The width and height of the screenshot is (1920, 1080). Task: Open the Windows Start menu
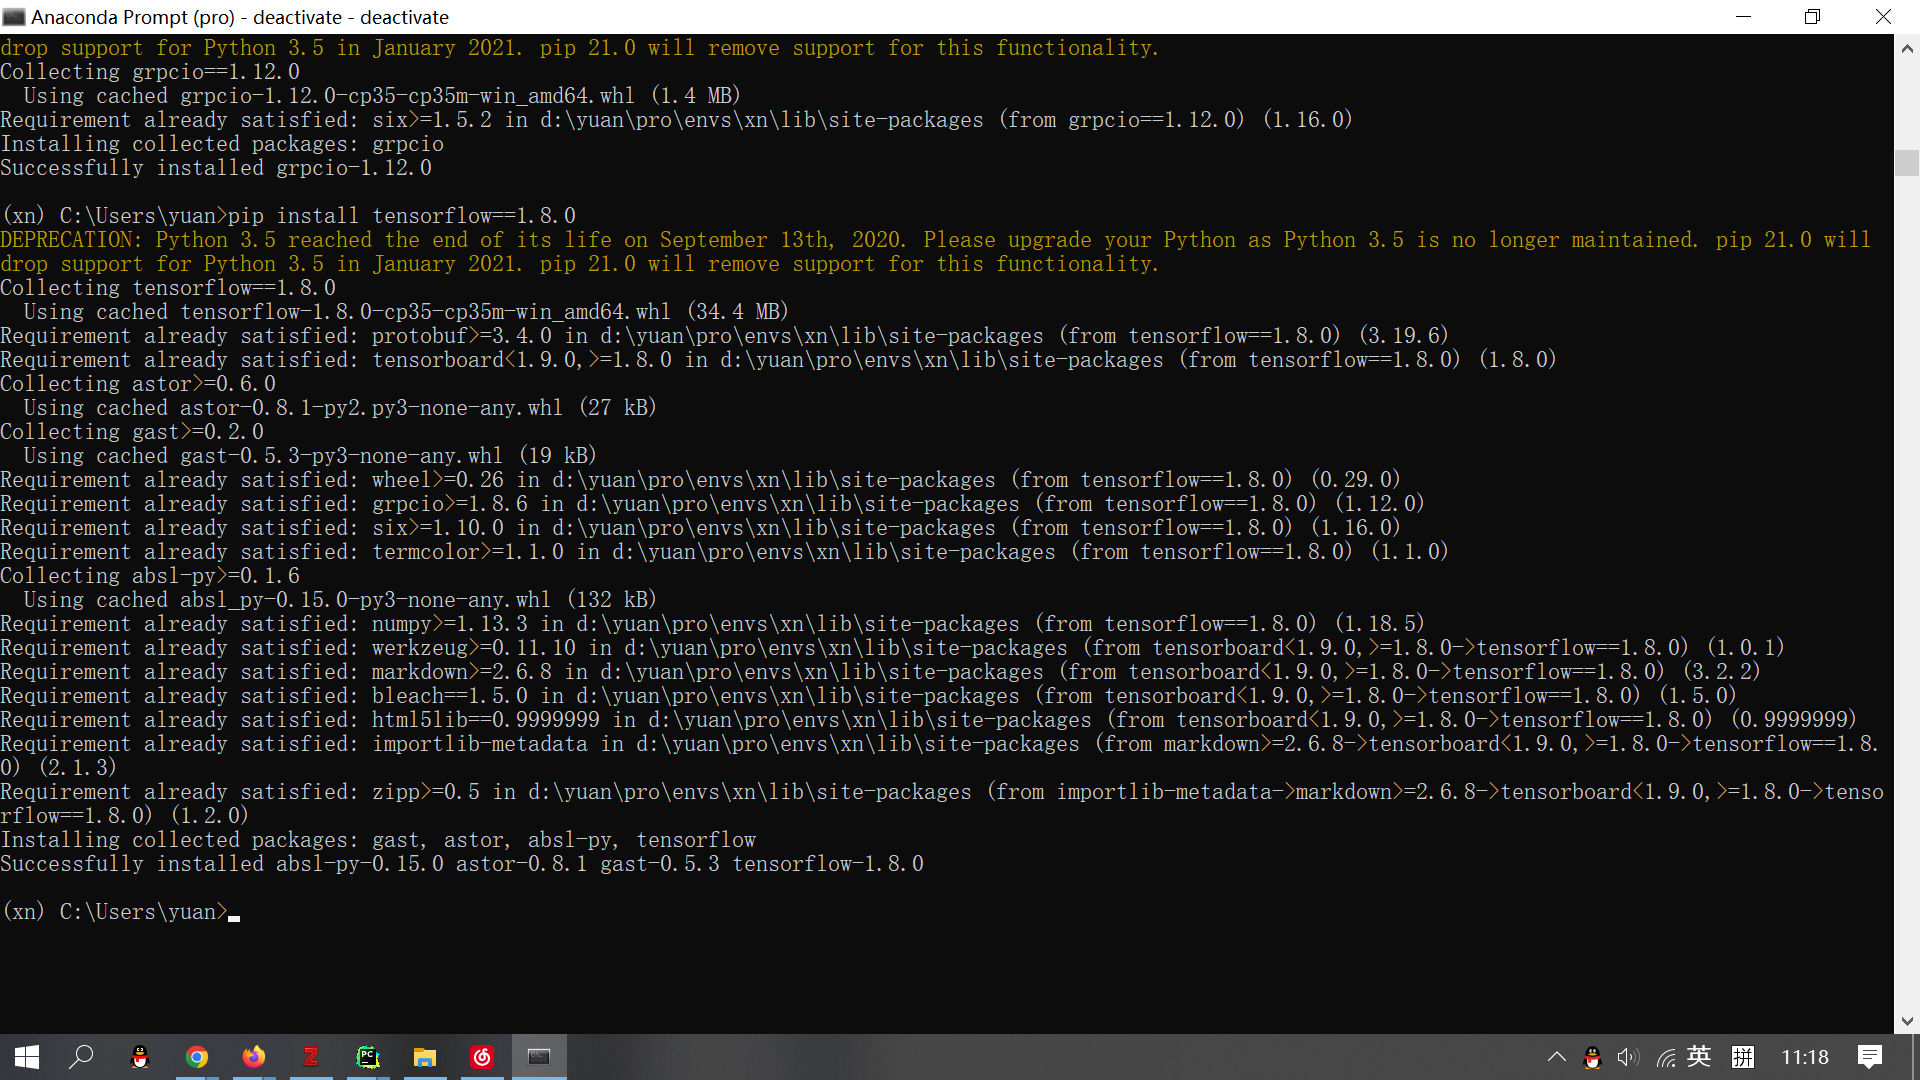(x=27, y=1057)
